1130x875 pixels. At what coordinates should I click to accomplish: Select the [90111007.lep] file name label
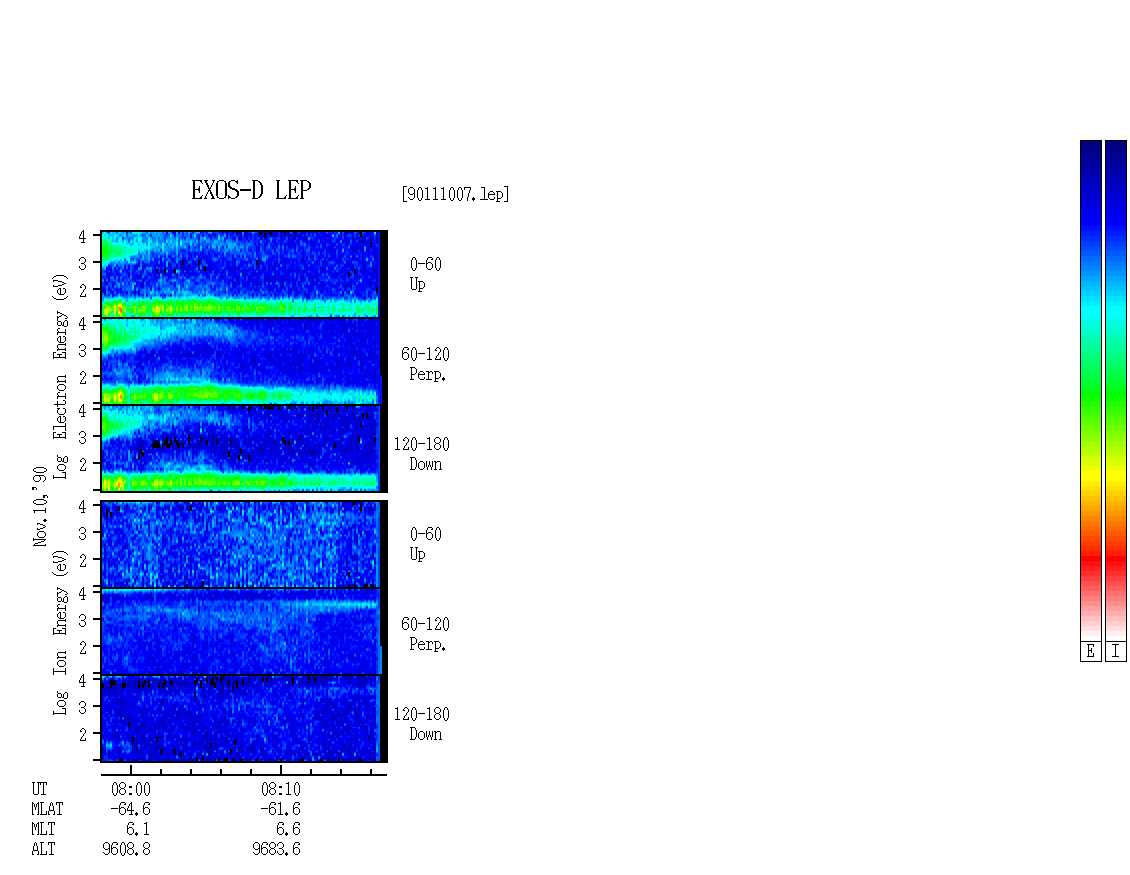click(455, 194)
